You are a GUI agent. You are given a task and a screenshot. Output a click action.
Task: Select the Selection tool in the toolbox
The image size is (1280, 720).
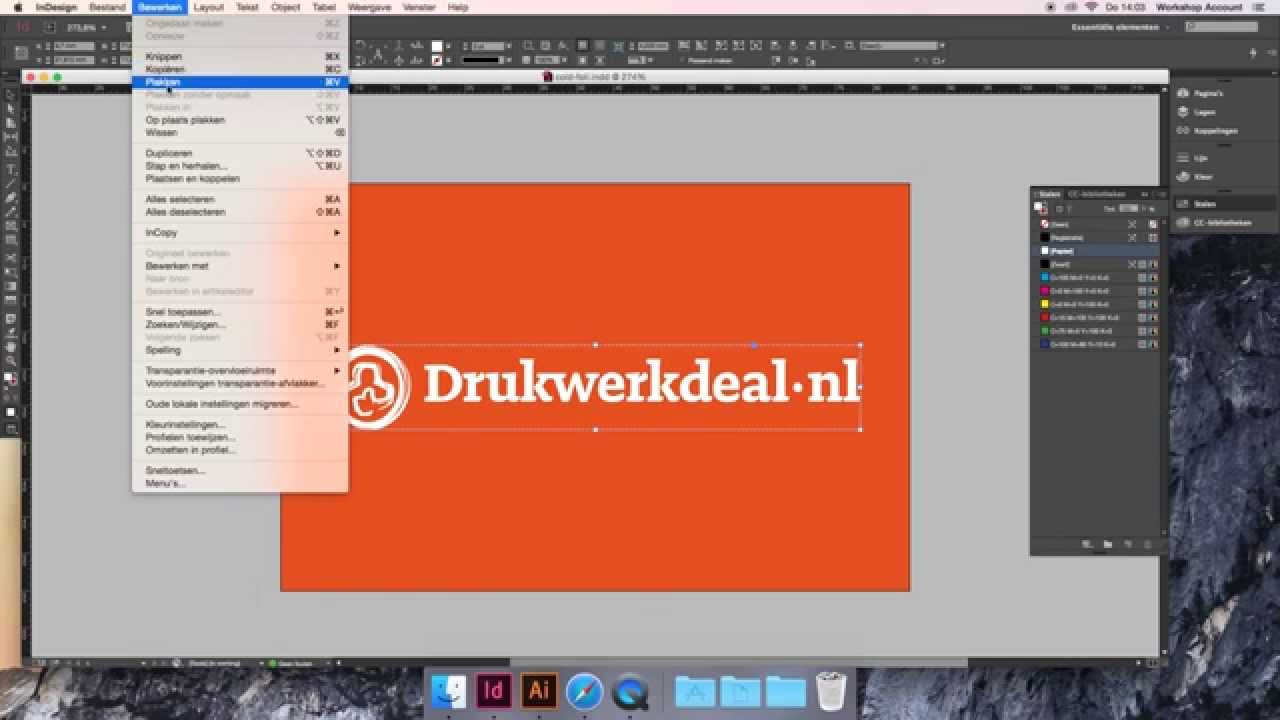(11, 95)
